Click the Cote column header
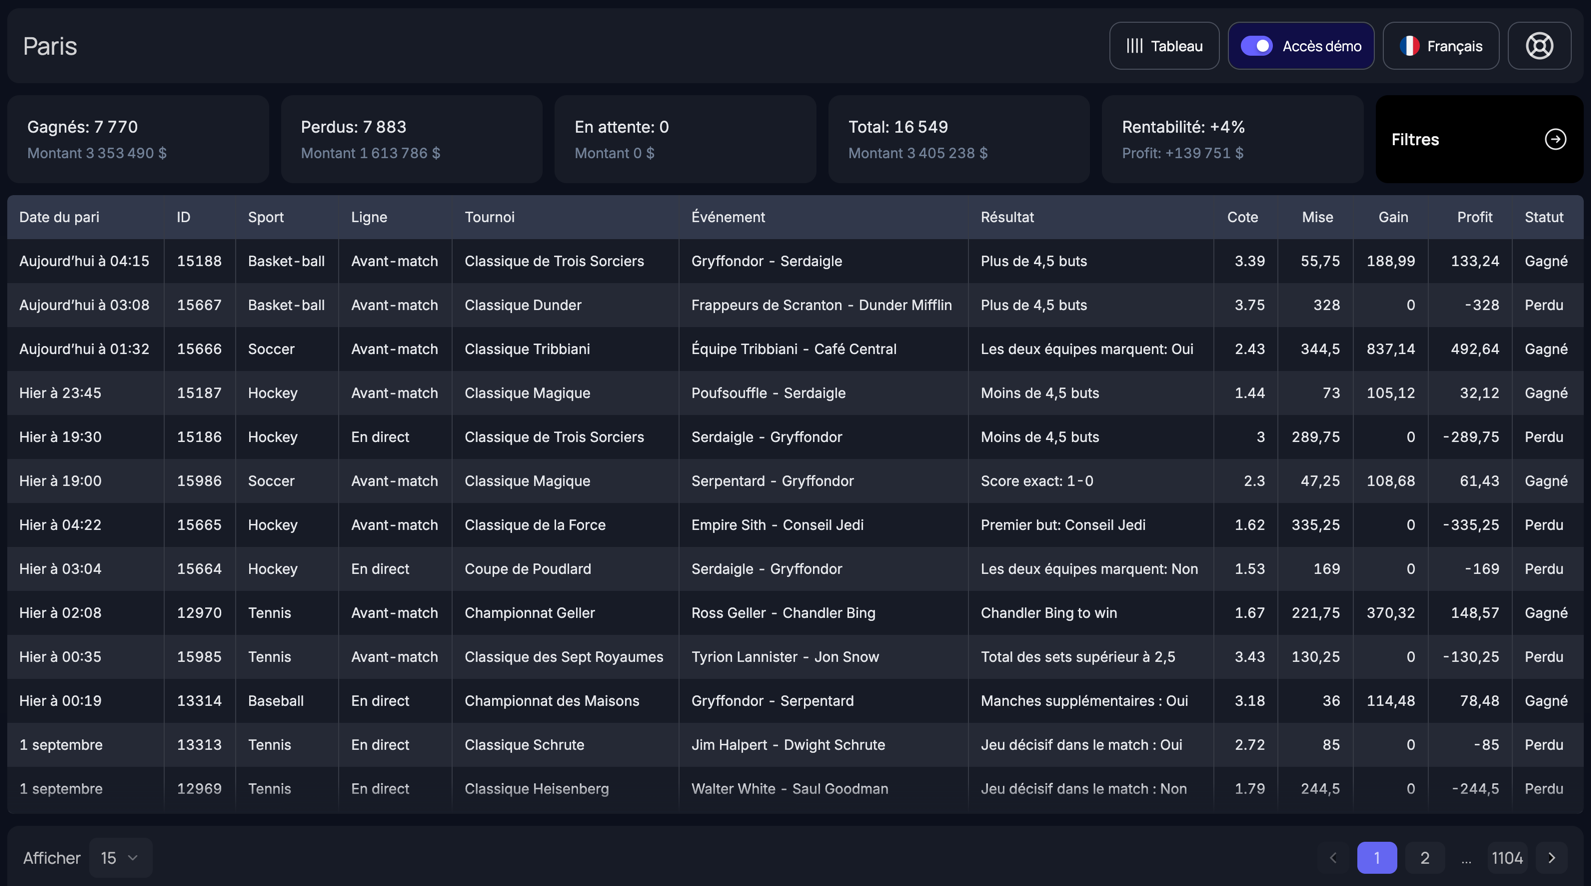1591x886 pixels. [1242, 217]
